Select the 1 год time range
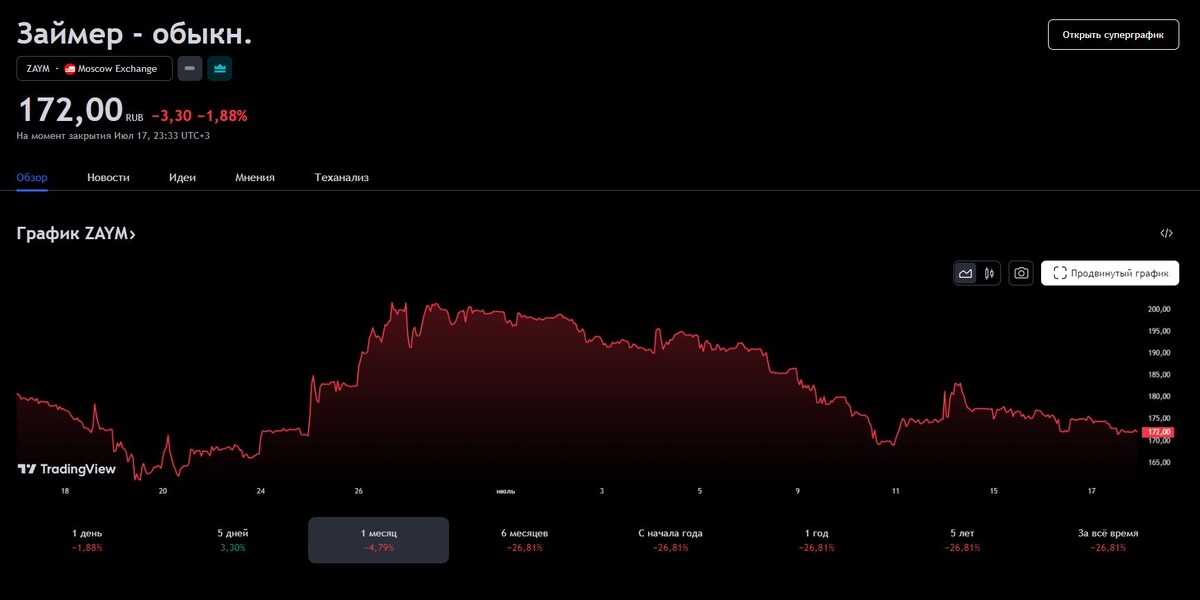 click(x=816, y=540)
